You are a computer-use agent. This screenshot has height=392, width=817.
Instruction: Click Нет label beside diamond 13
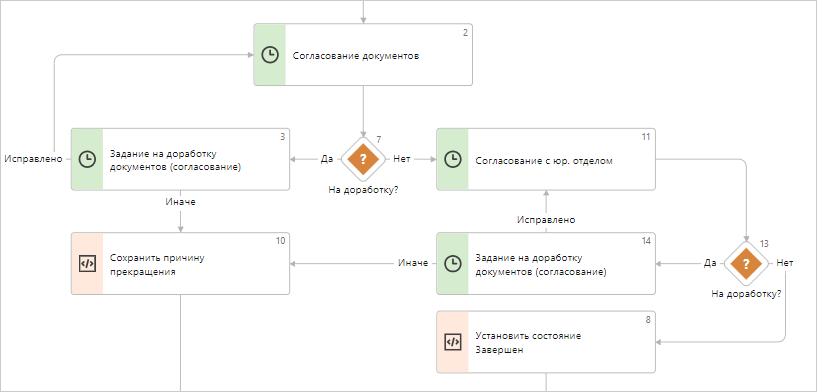(785, 263)
